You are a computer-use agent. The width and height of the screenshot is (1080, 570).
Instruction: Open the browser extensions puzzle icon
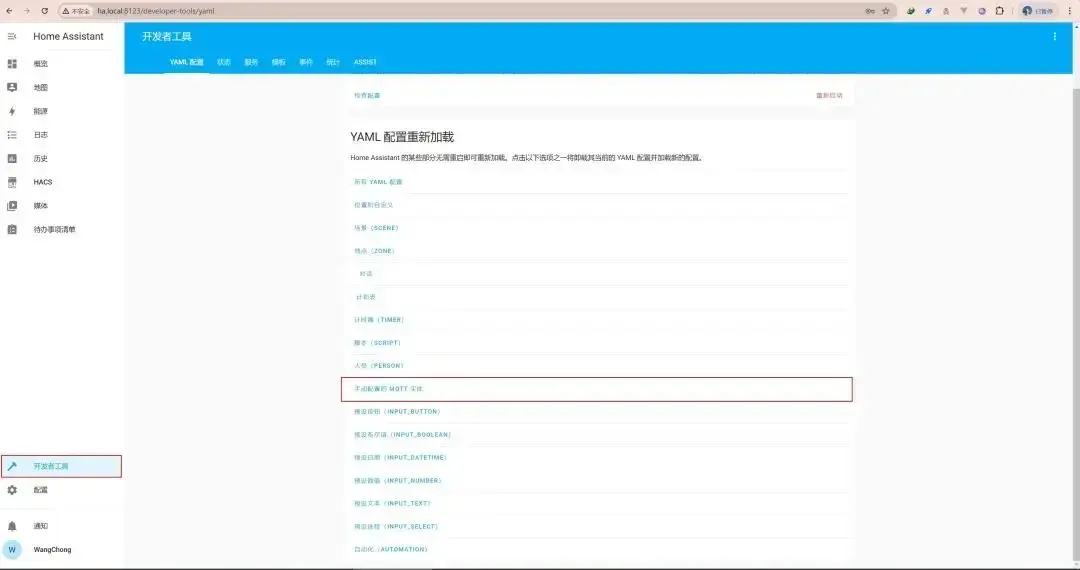pyautogui.click(x=999, y=11)
